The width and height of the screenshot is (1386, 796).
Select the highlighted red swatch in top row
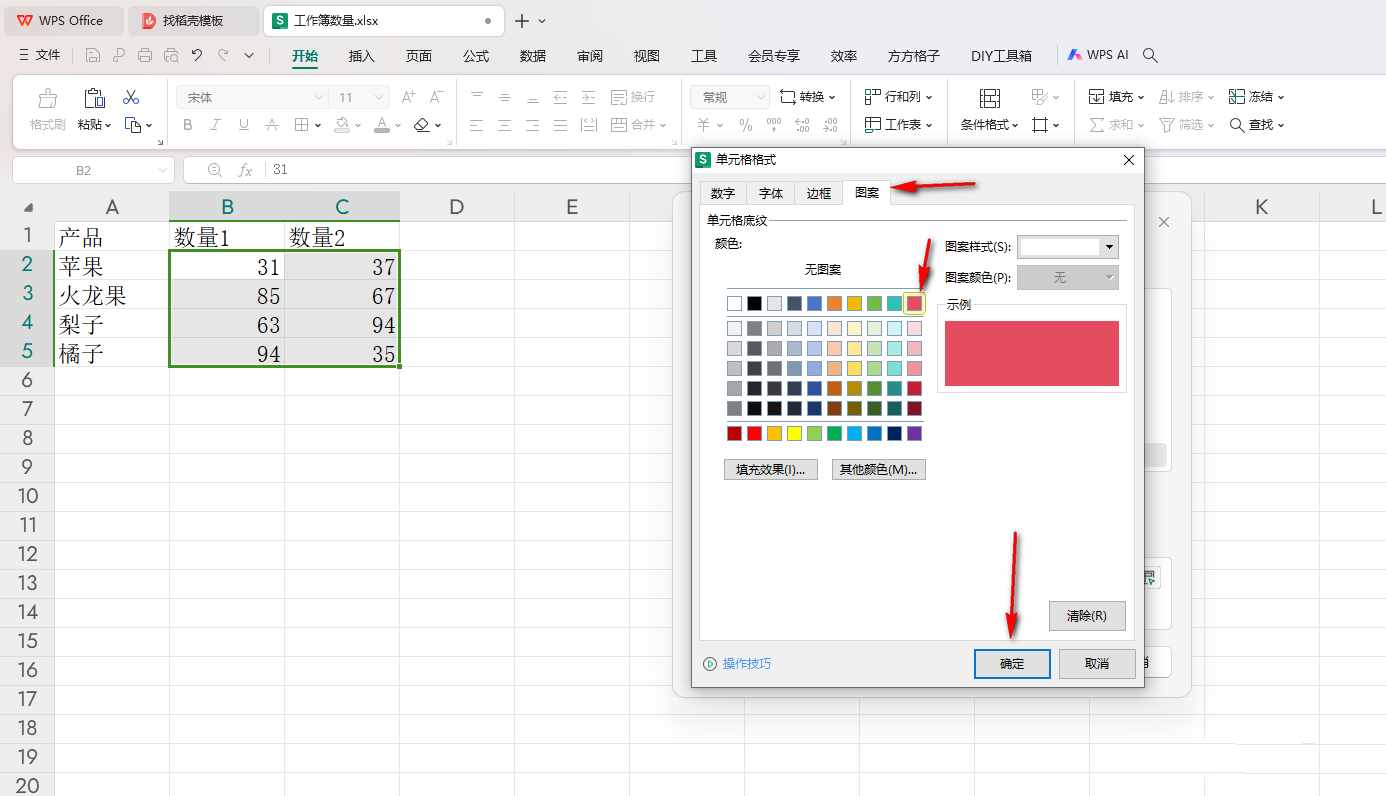tap(914, 303)
